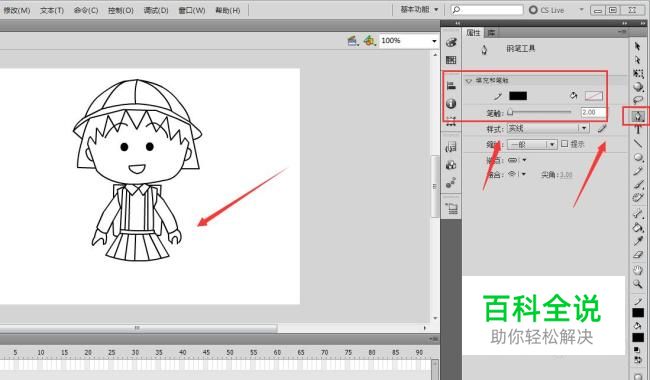The height and width of the screenshot is (380, 650).
Task: Click the stroke thickness slider handle
Action: pyautogui.click(x=510, y=112)
